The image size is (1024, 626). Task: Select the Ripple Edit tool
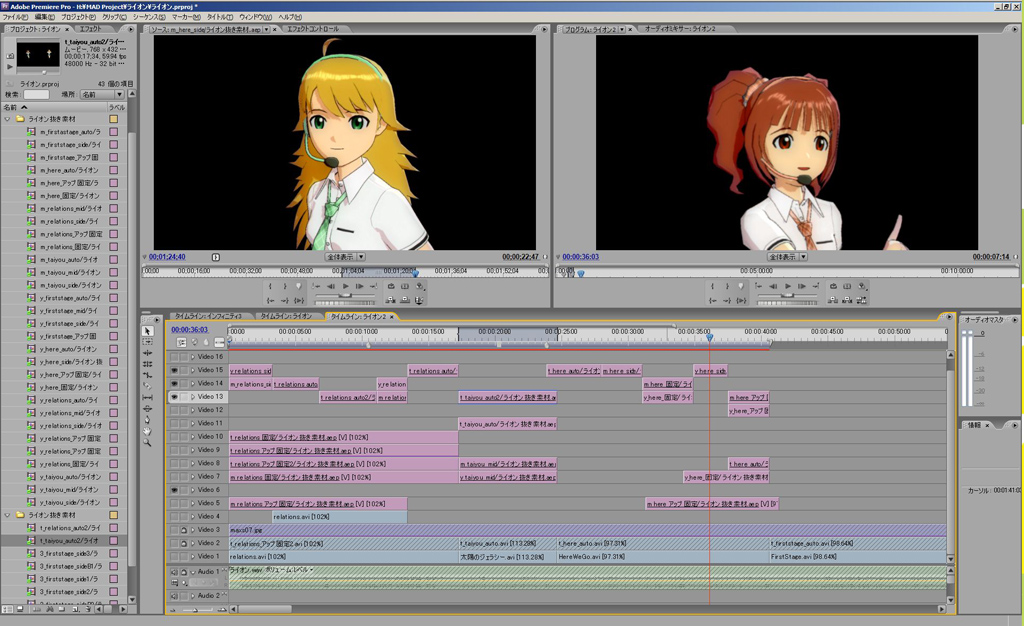(148, 353)
